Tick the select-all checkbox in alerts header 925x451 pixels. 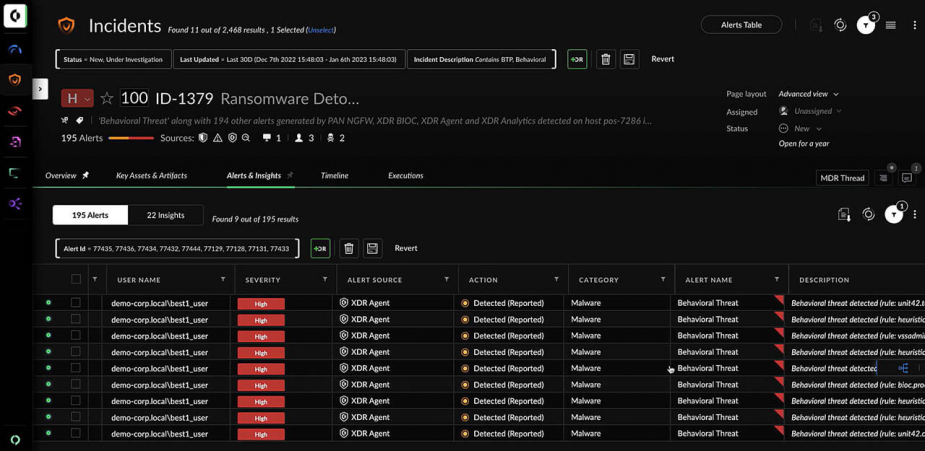[76, 279]
